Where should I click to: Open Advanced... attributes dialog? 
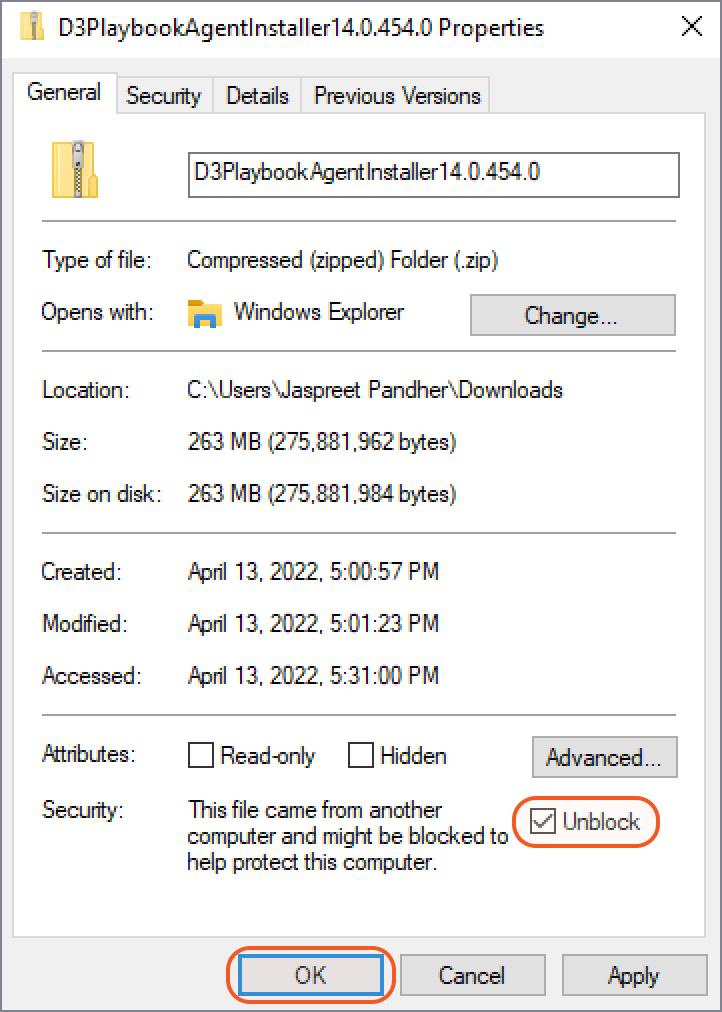(604, 757)
